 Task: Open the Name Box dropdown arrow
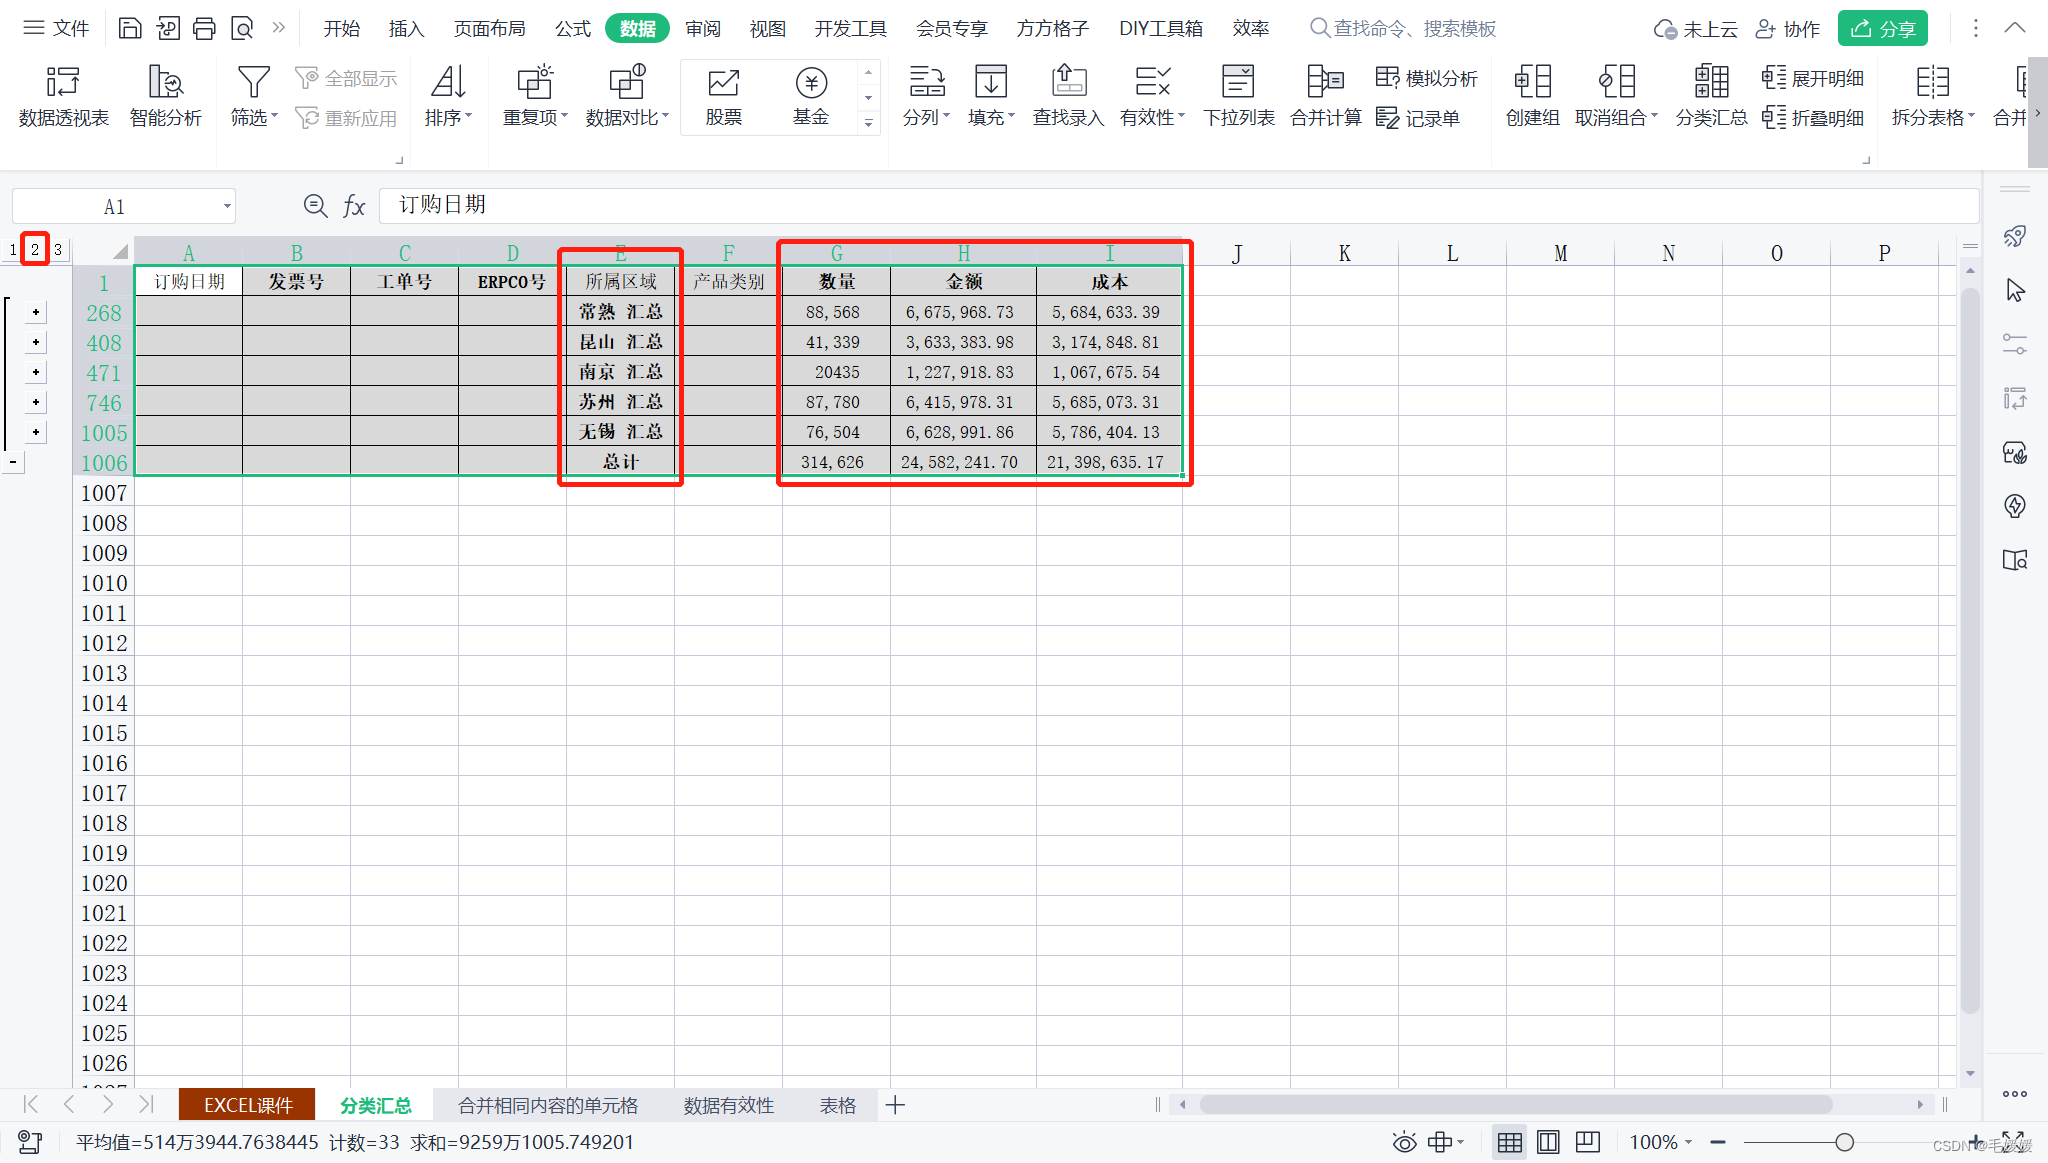pyautogui.click(x=227, y=207)
